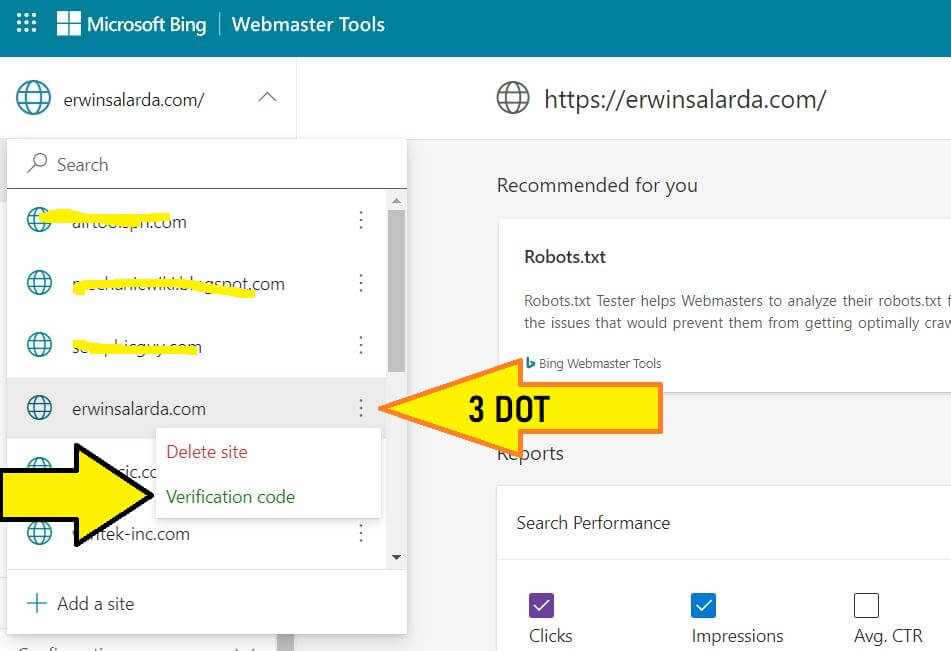Uncheck the Impressions checkbox
951x651 pixels.
click(x=703, y=605)
